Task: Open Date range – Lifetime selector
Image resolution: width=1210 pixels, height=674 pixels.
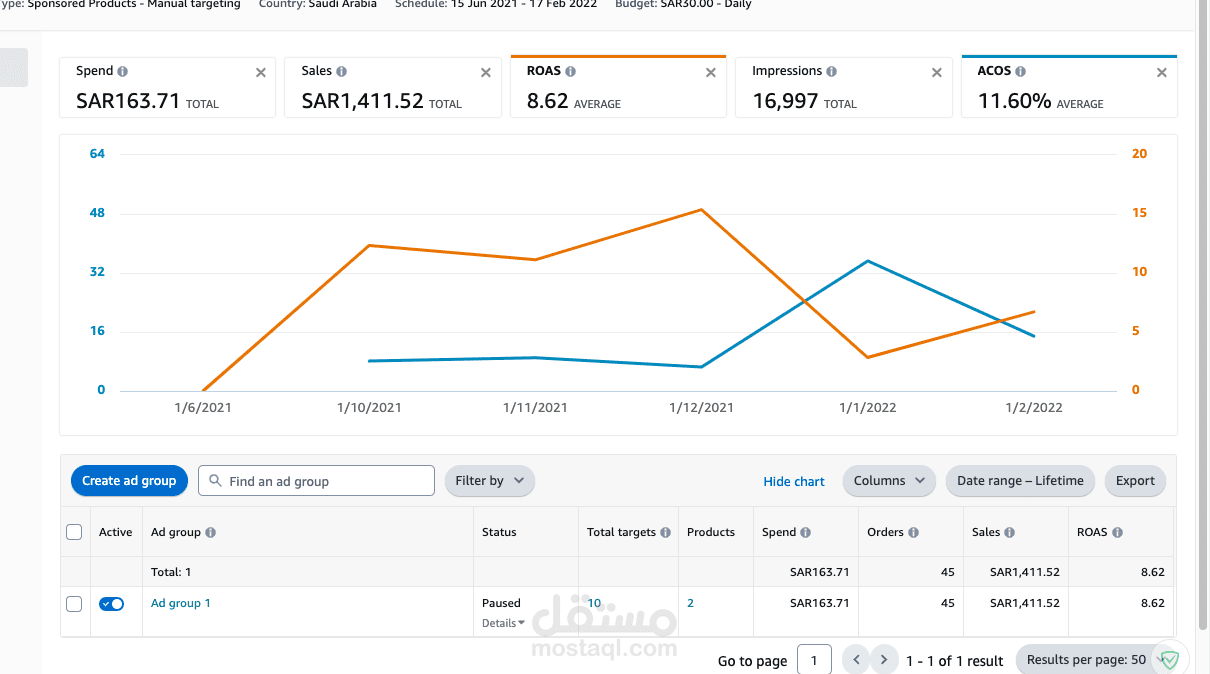Action: [1020, 481]
